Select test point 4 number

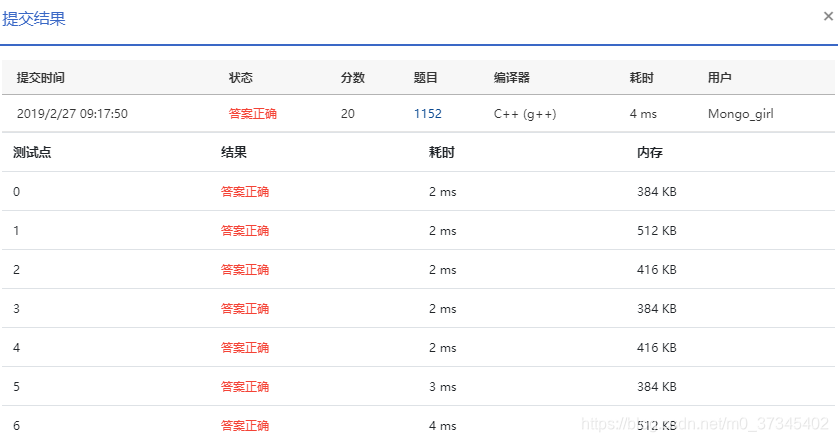point(17,348)
